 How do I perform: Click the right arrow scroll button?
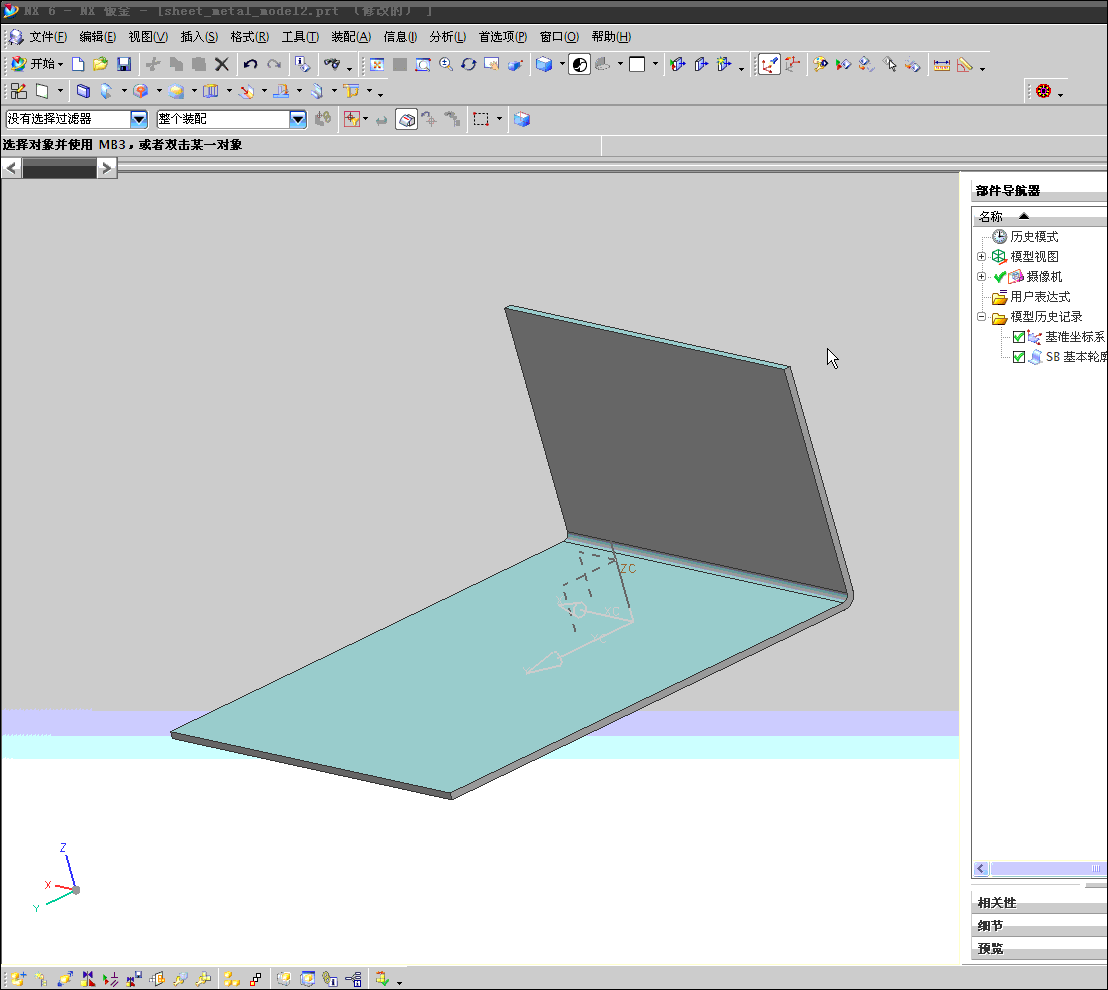107,168
